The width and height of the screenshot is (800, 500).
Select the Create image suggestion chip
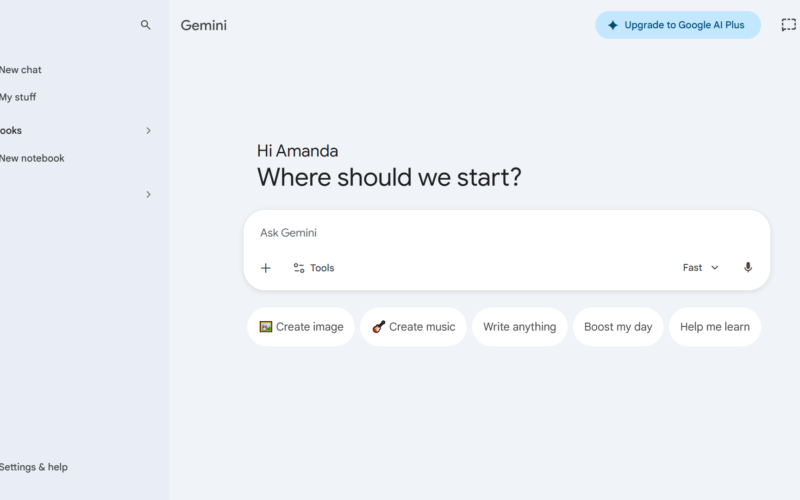301,327
